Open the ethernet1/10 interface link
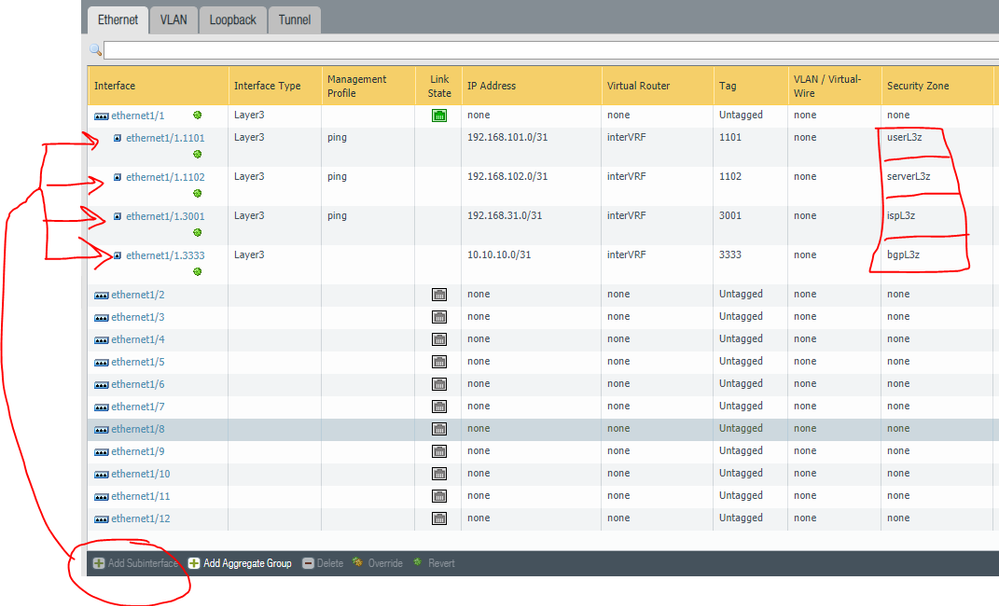The image size is (999, 606). (140, 474)
